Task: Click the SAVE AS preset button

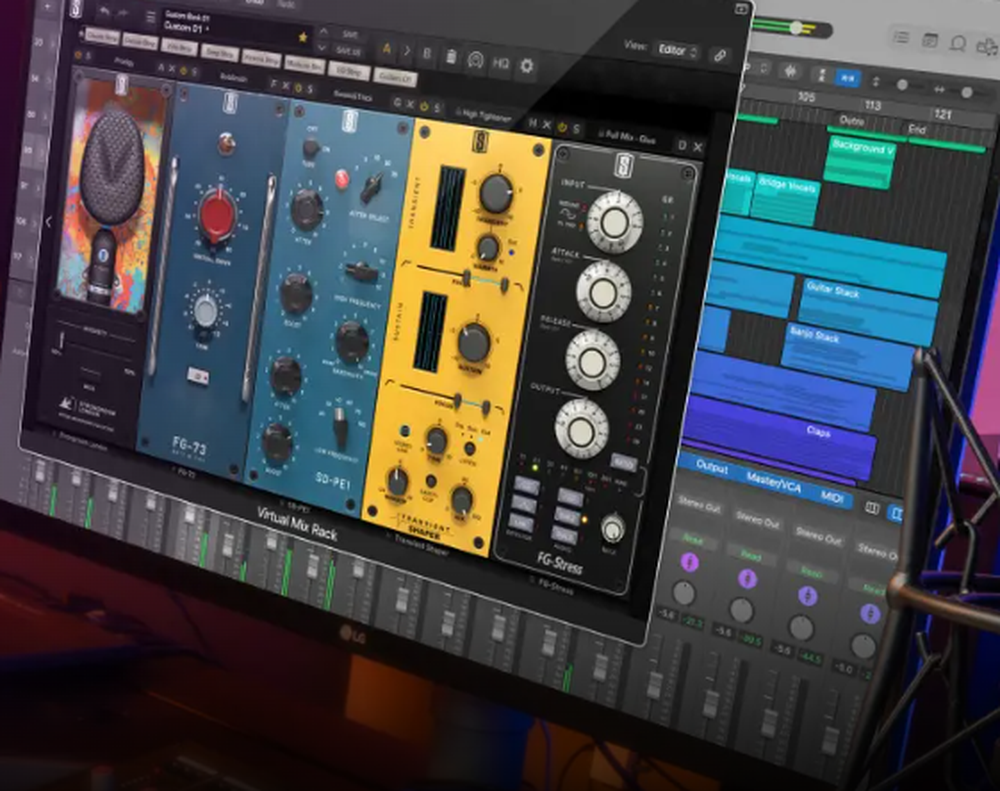Action: pyautogui.click(x=348, y=51)
